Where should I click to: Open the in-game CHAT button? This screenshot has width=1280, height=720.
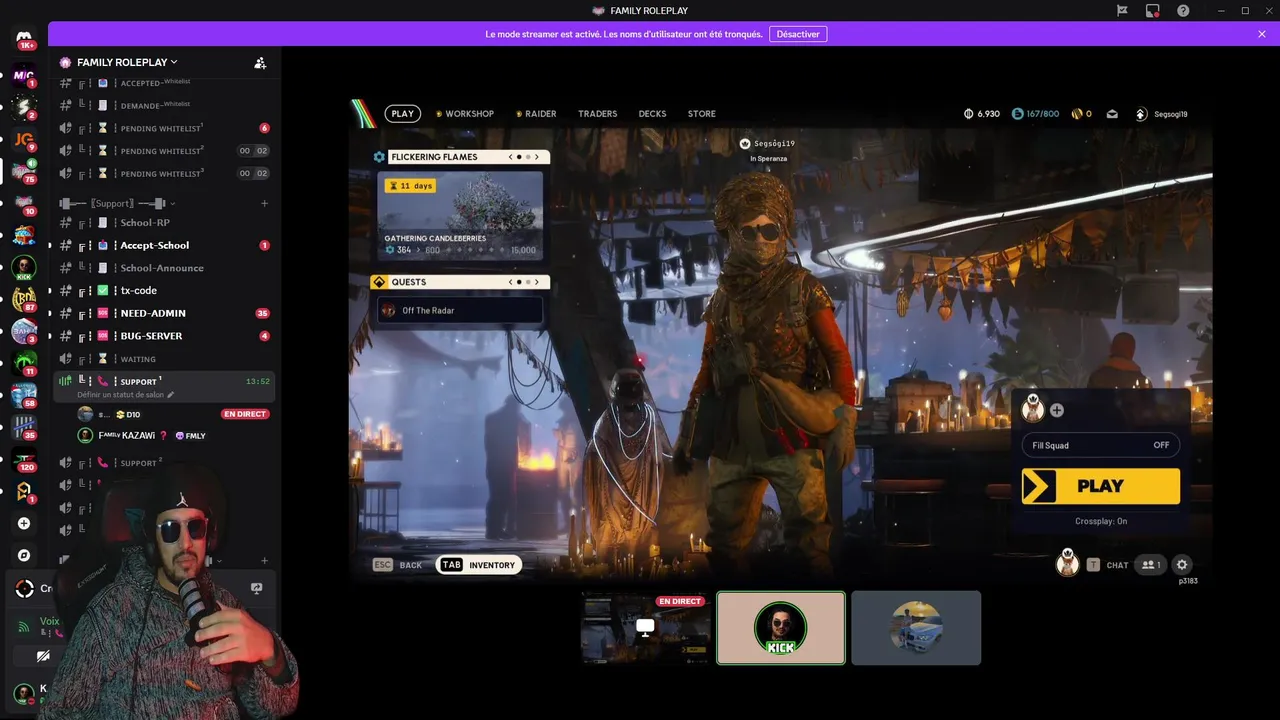pos(1107,565)
